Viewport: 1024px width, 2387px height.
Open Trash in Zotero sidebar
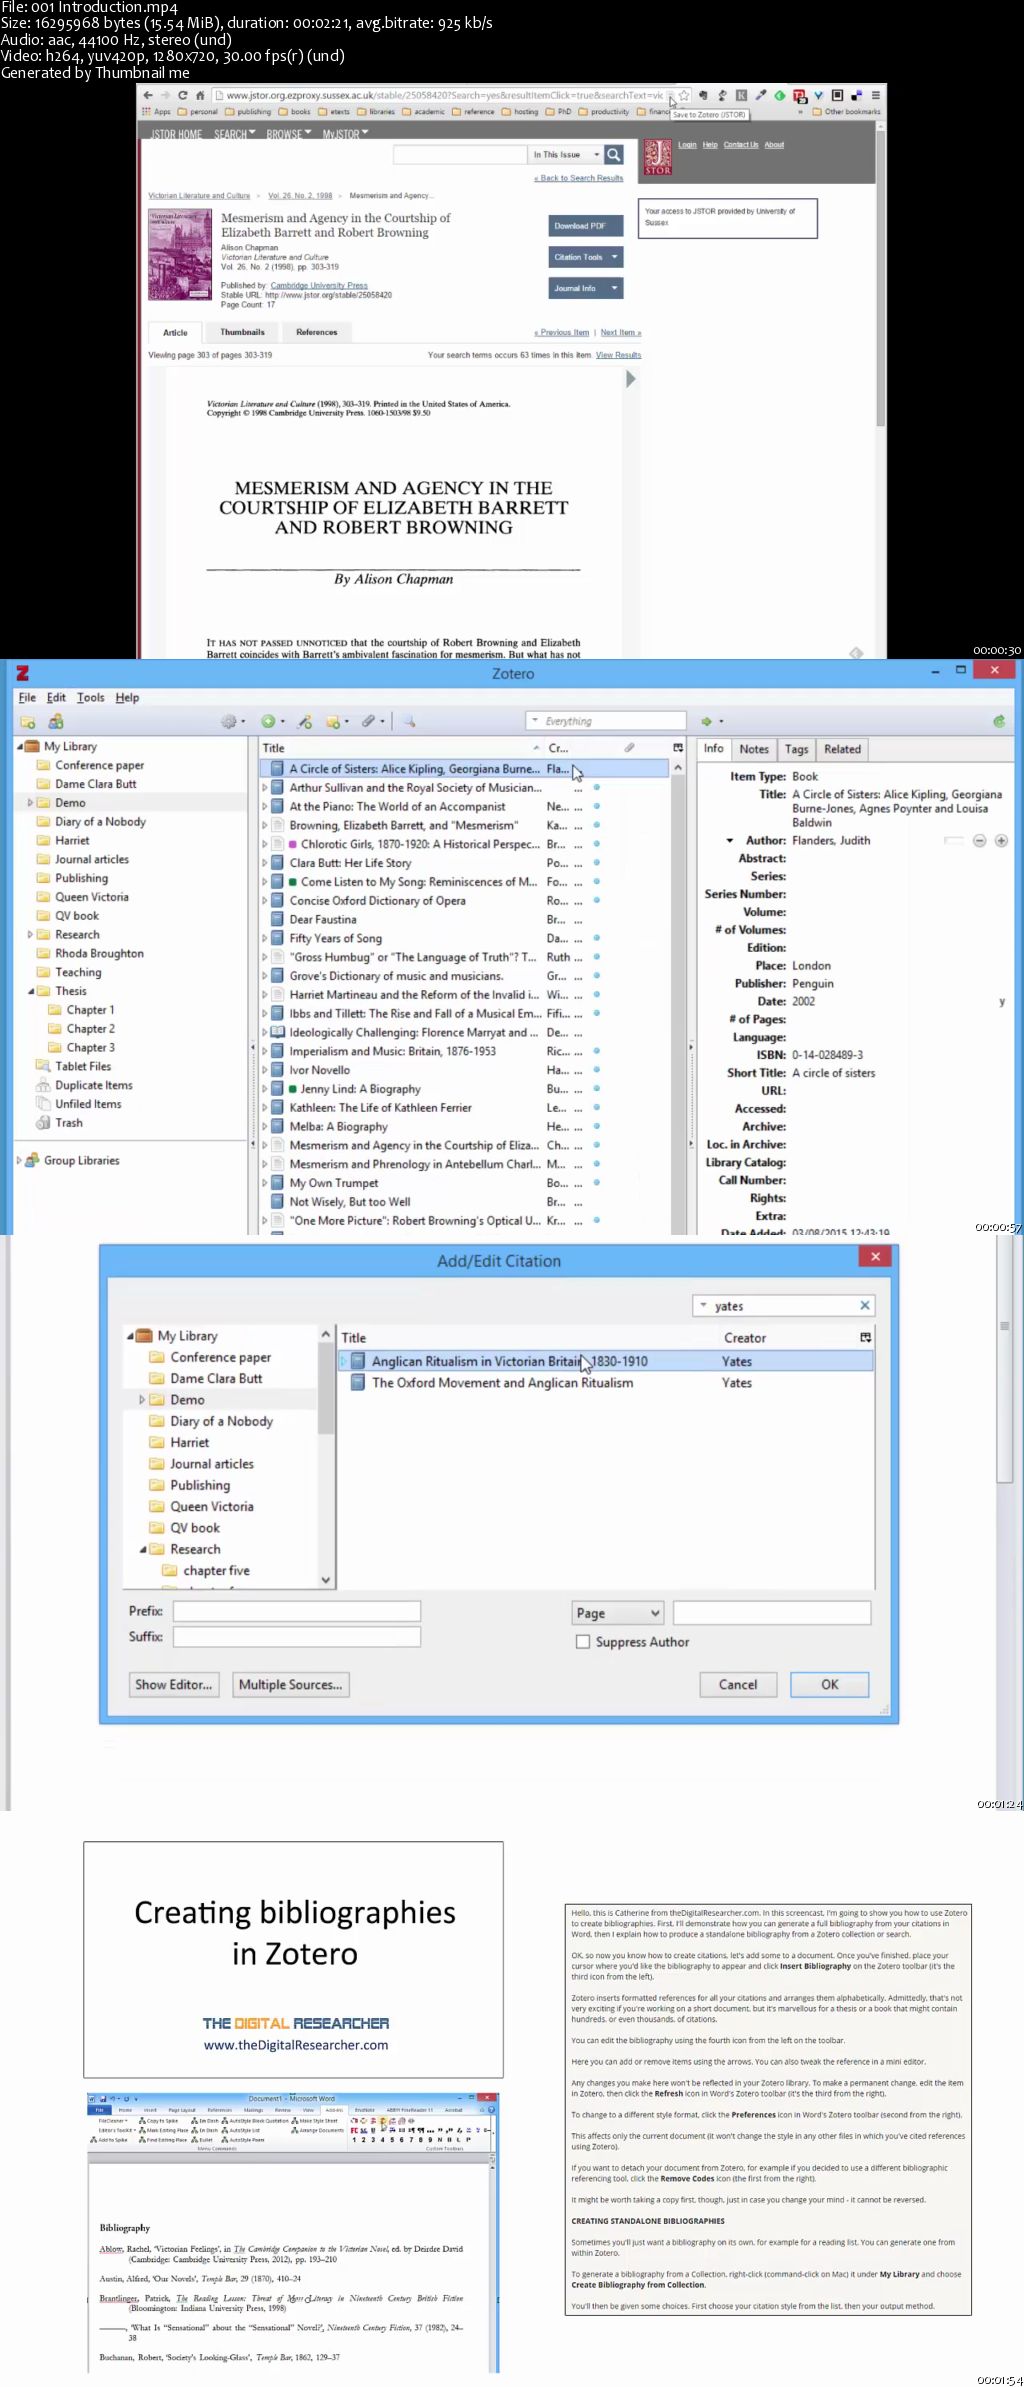pyautogui.click(x=69, y=1123)
